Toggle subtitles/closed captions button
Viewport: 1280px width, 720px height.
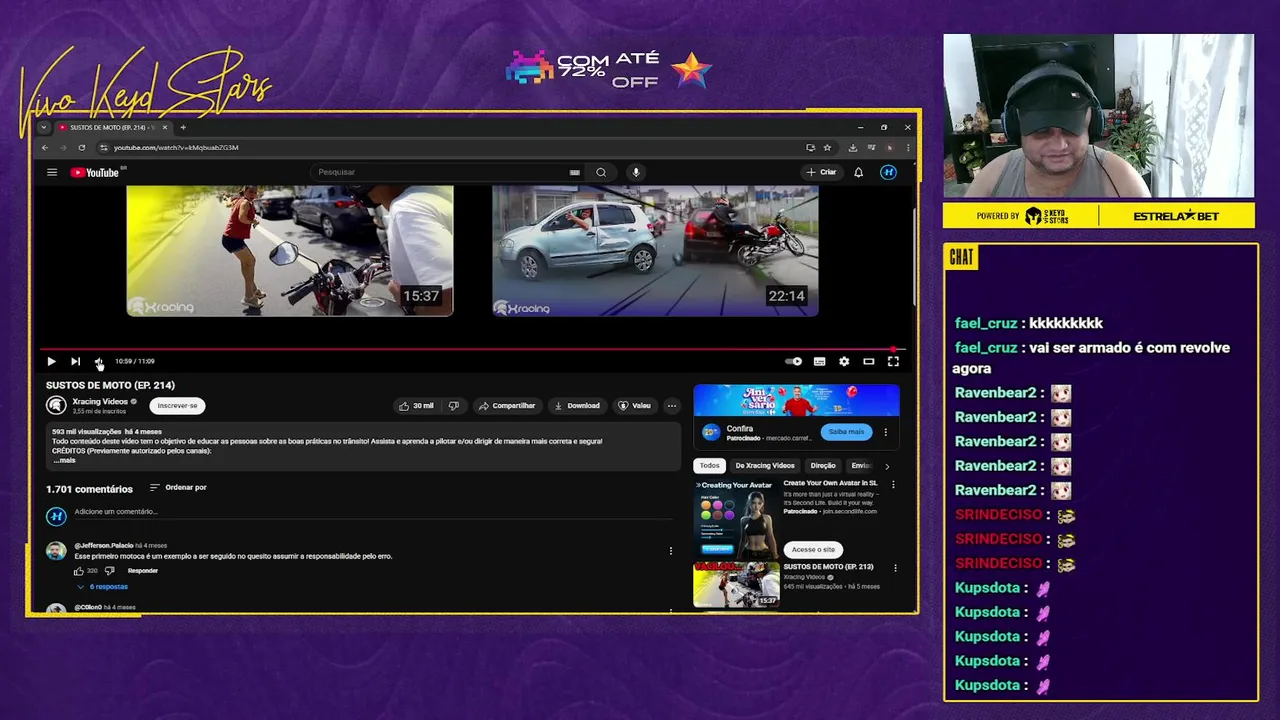coord(819,361)
